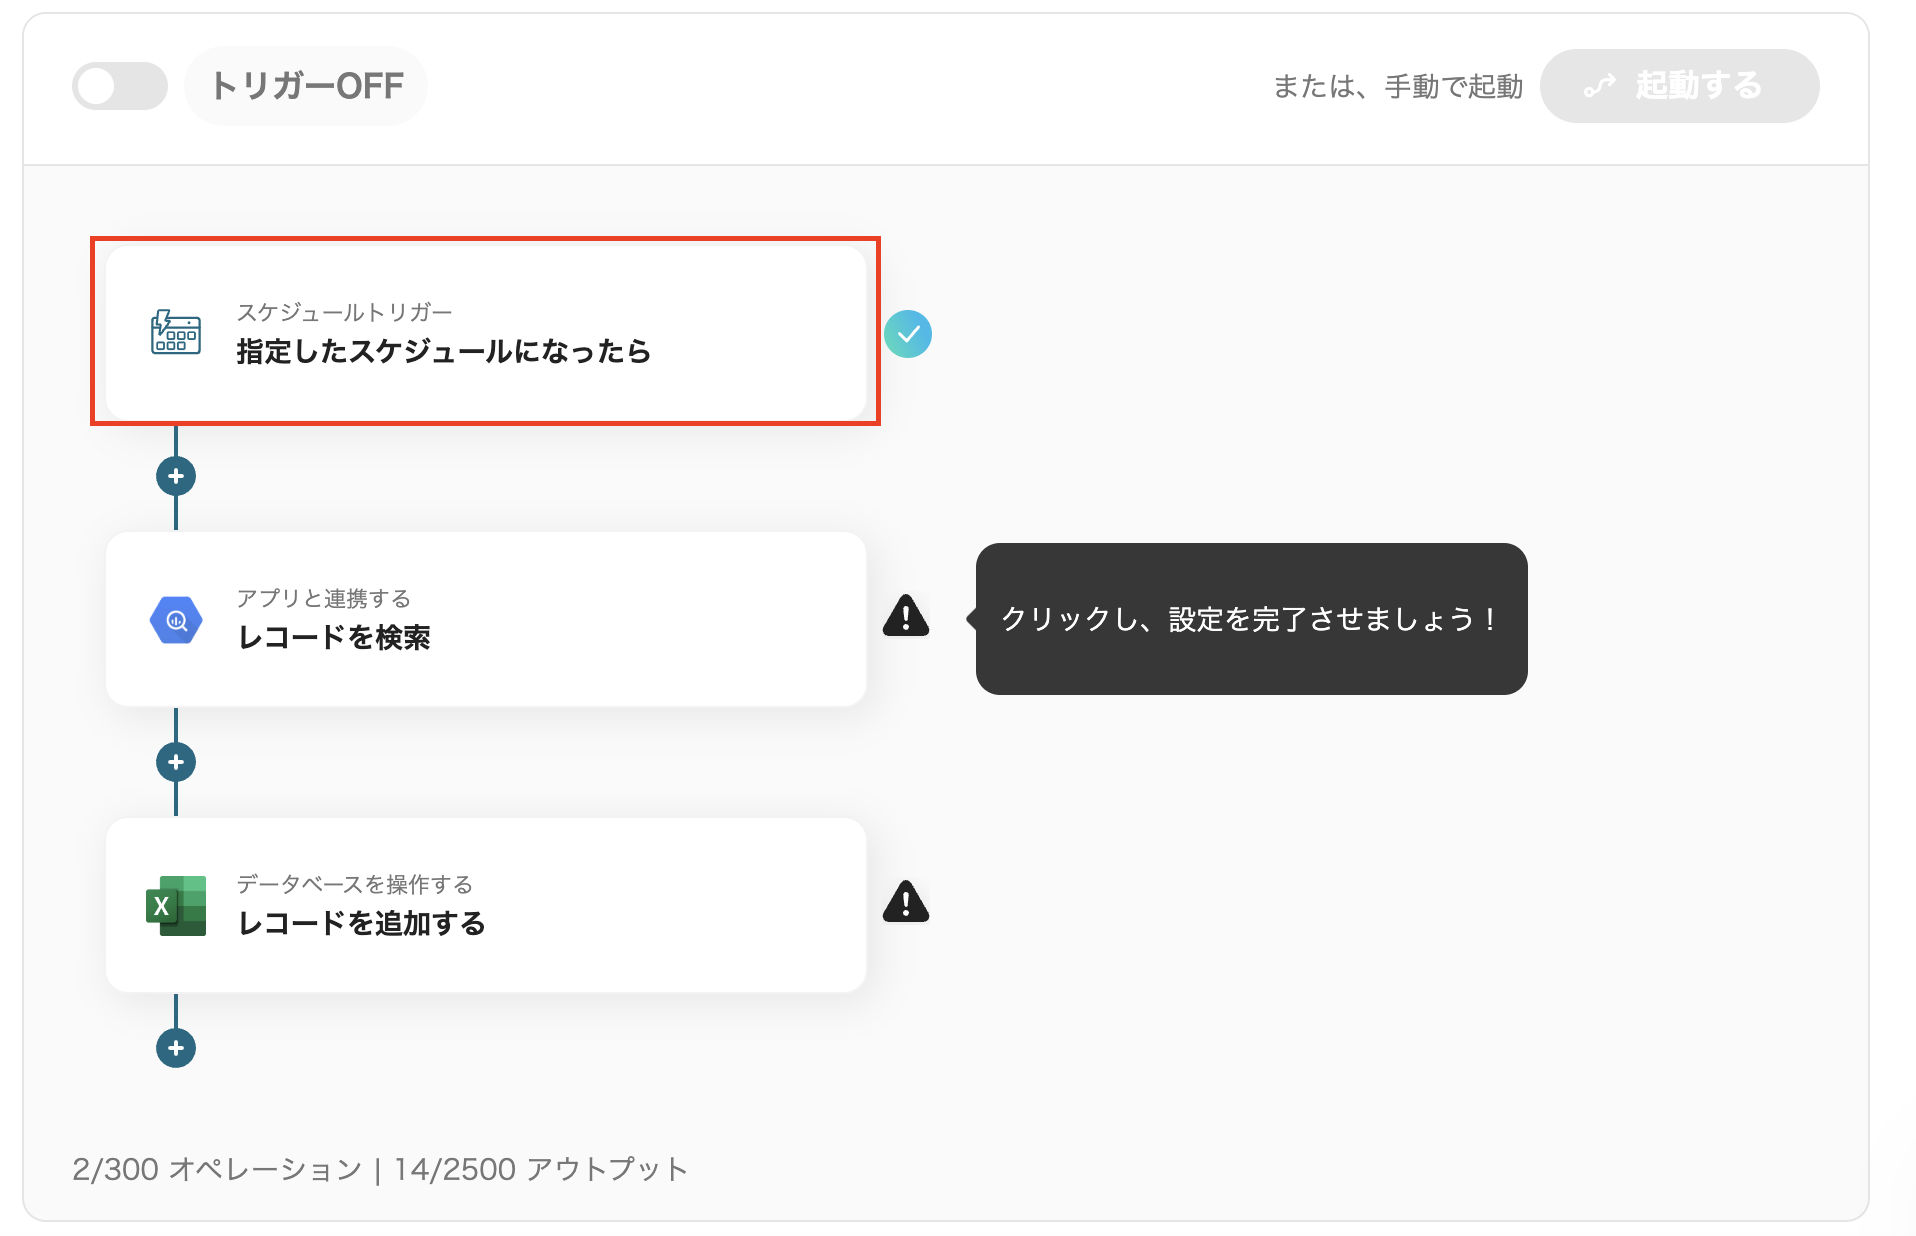Dismiss the クリックし、設定を完了させましょう tooltip

coord(1250,620)
